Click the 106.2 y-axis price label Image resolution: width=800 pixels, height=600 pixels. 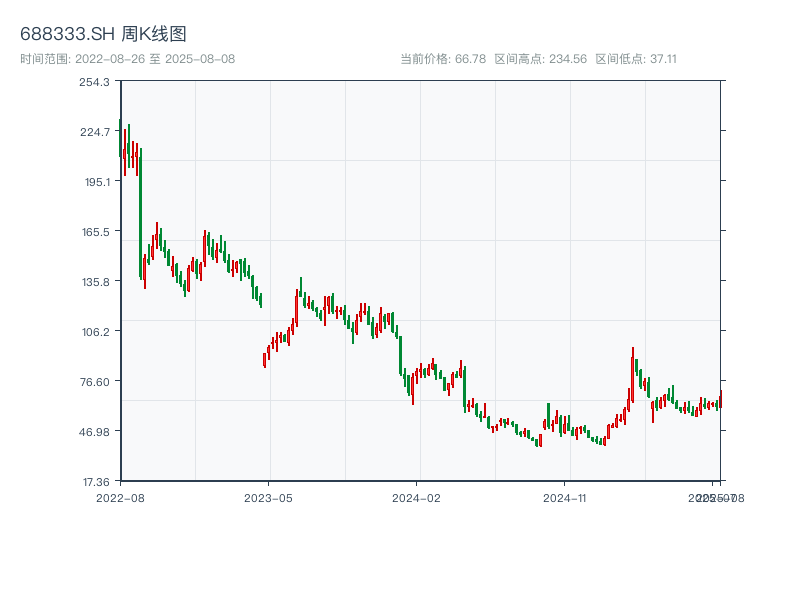pos(95,332)
